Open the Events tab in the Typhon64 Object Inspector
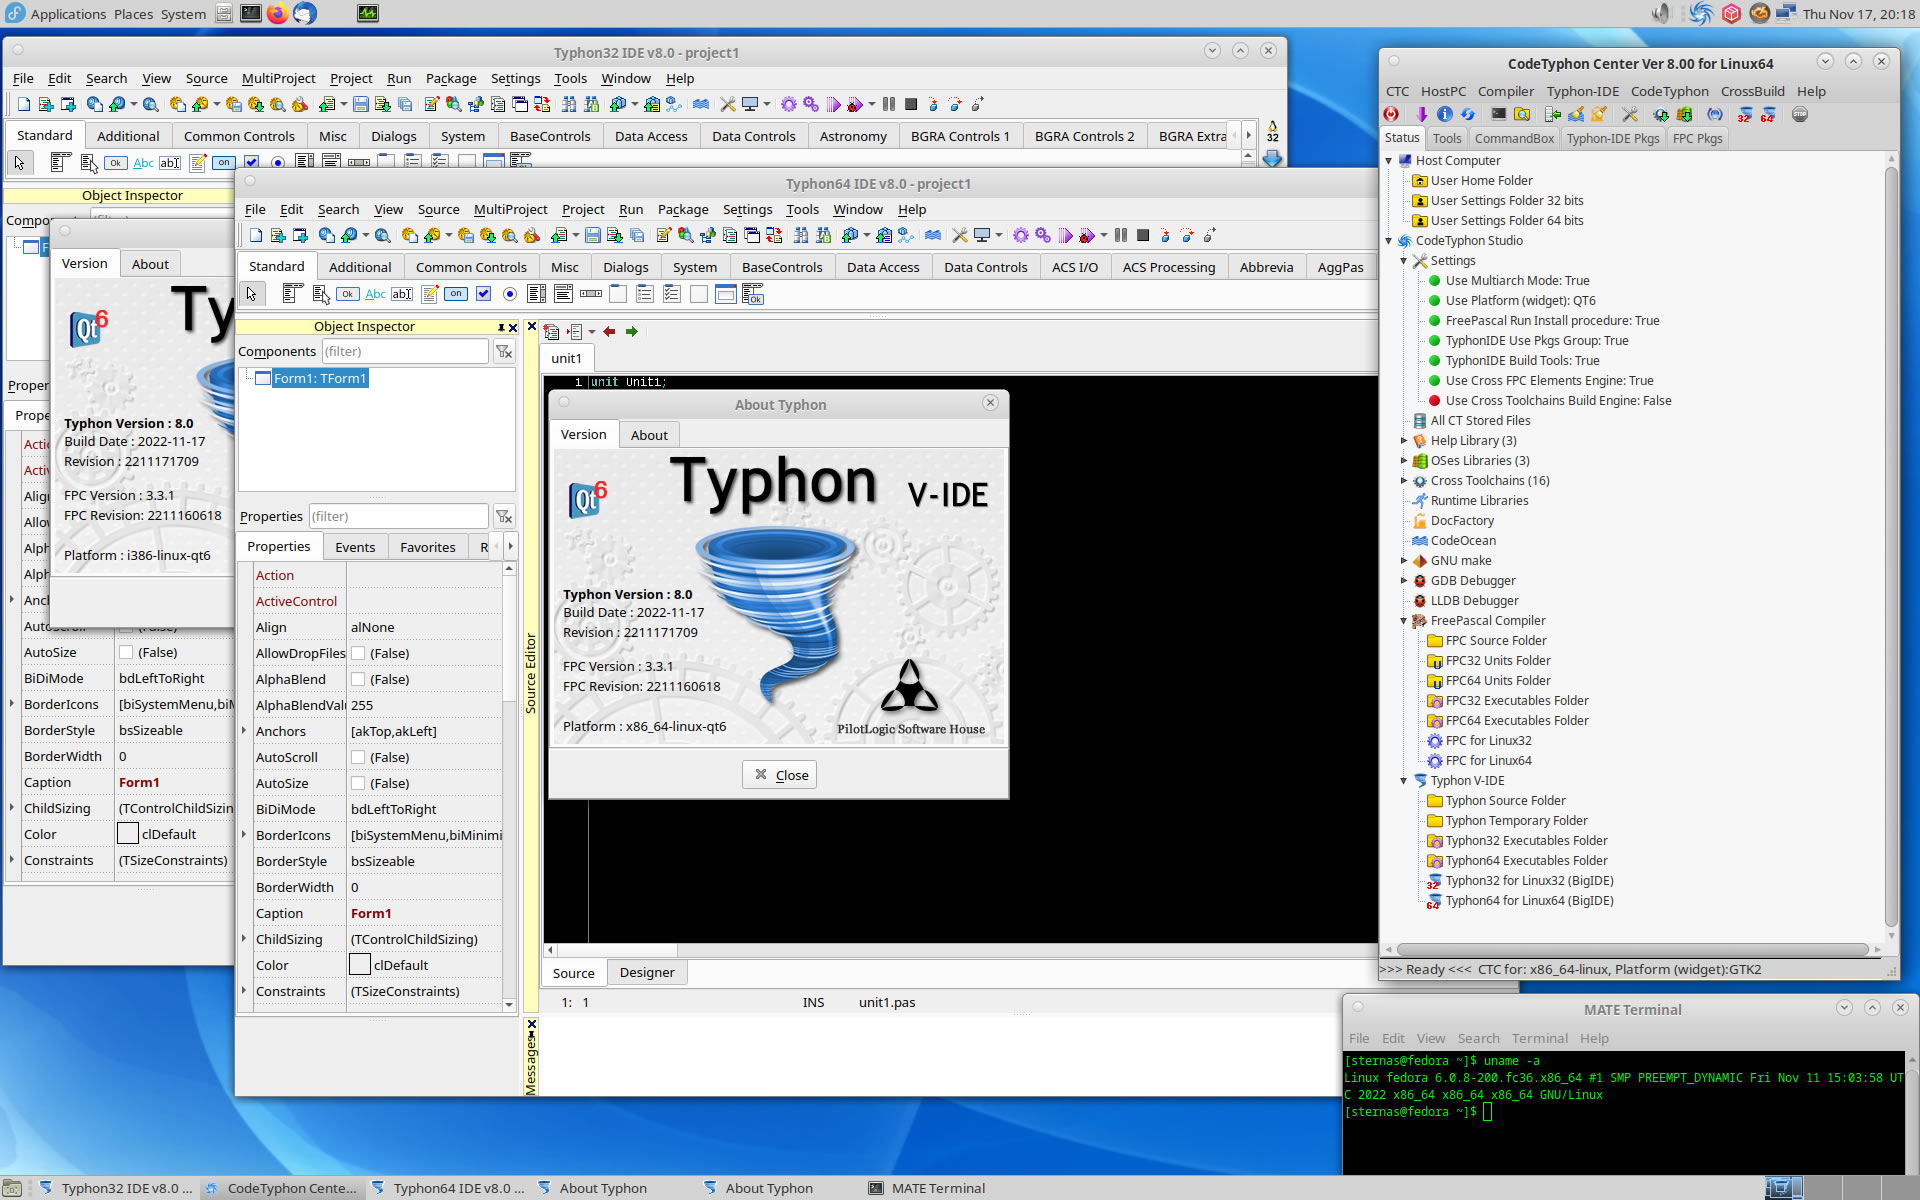The width and height of the screenshot is (1920, 1200). [x=355, y=547]
